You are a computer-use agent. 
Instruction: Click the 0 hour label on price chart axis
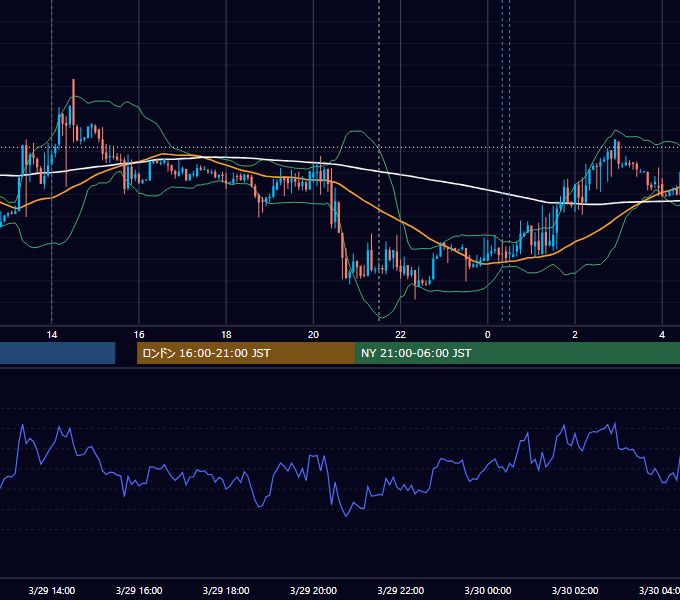point(487,335)
